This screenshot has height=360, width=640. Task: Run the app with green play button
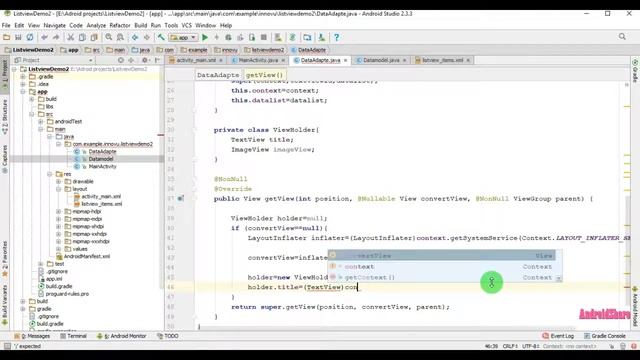pos(205,37)
